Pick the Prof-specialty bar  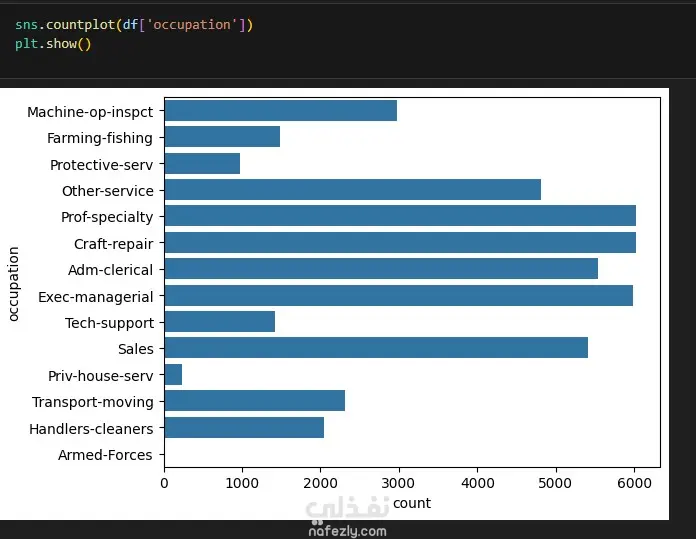point(400,216)
